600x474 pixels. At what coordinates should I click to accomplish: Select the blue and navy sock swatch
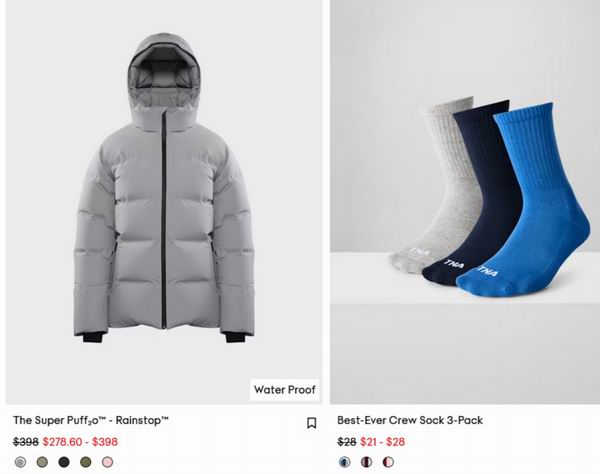(345, 462)
